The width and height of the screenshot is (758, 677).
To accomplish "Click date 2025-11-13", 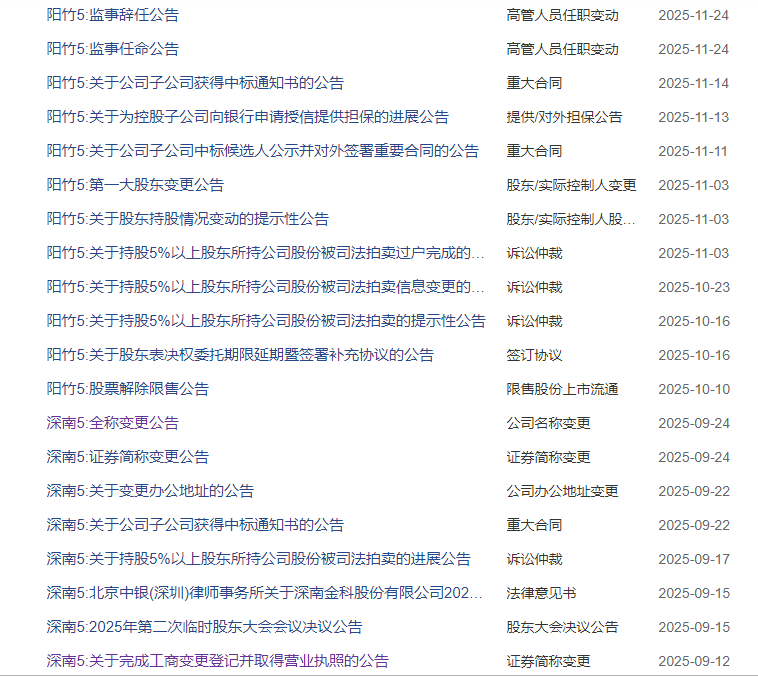I will coord(694,117).
